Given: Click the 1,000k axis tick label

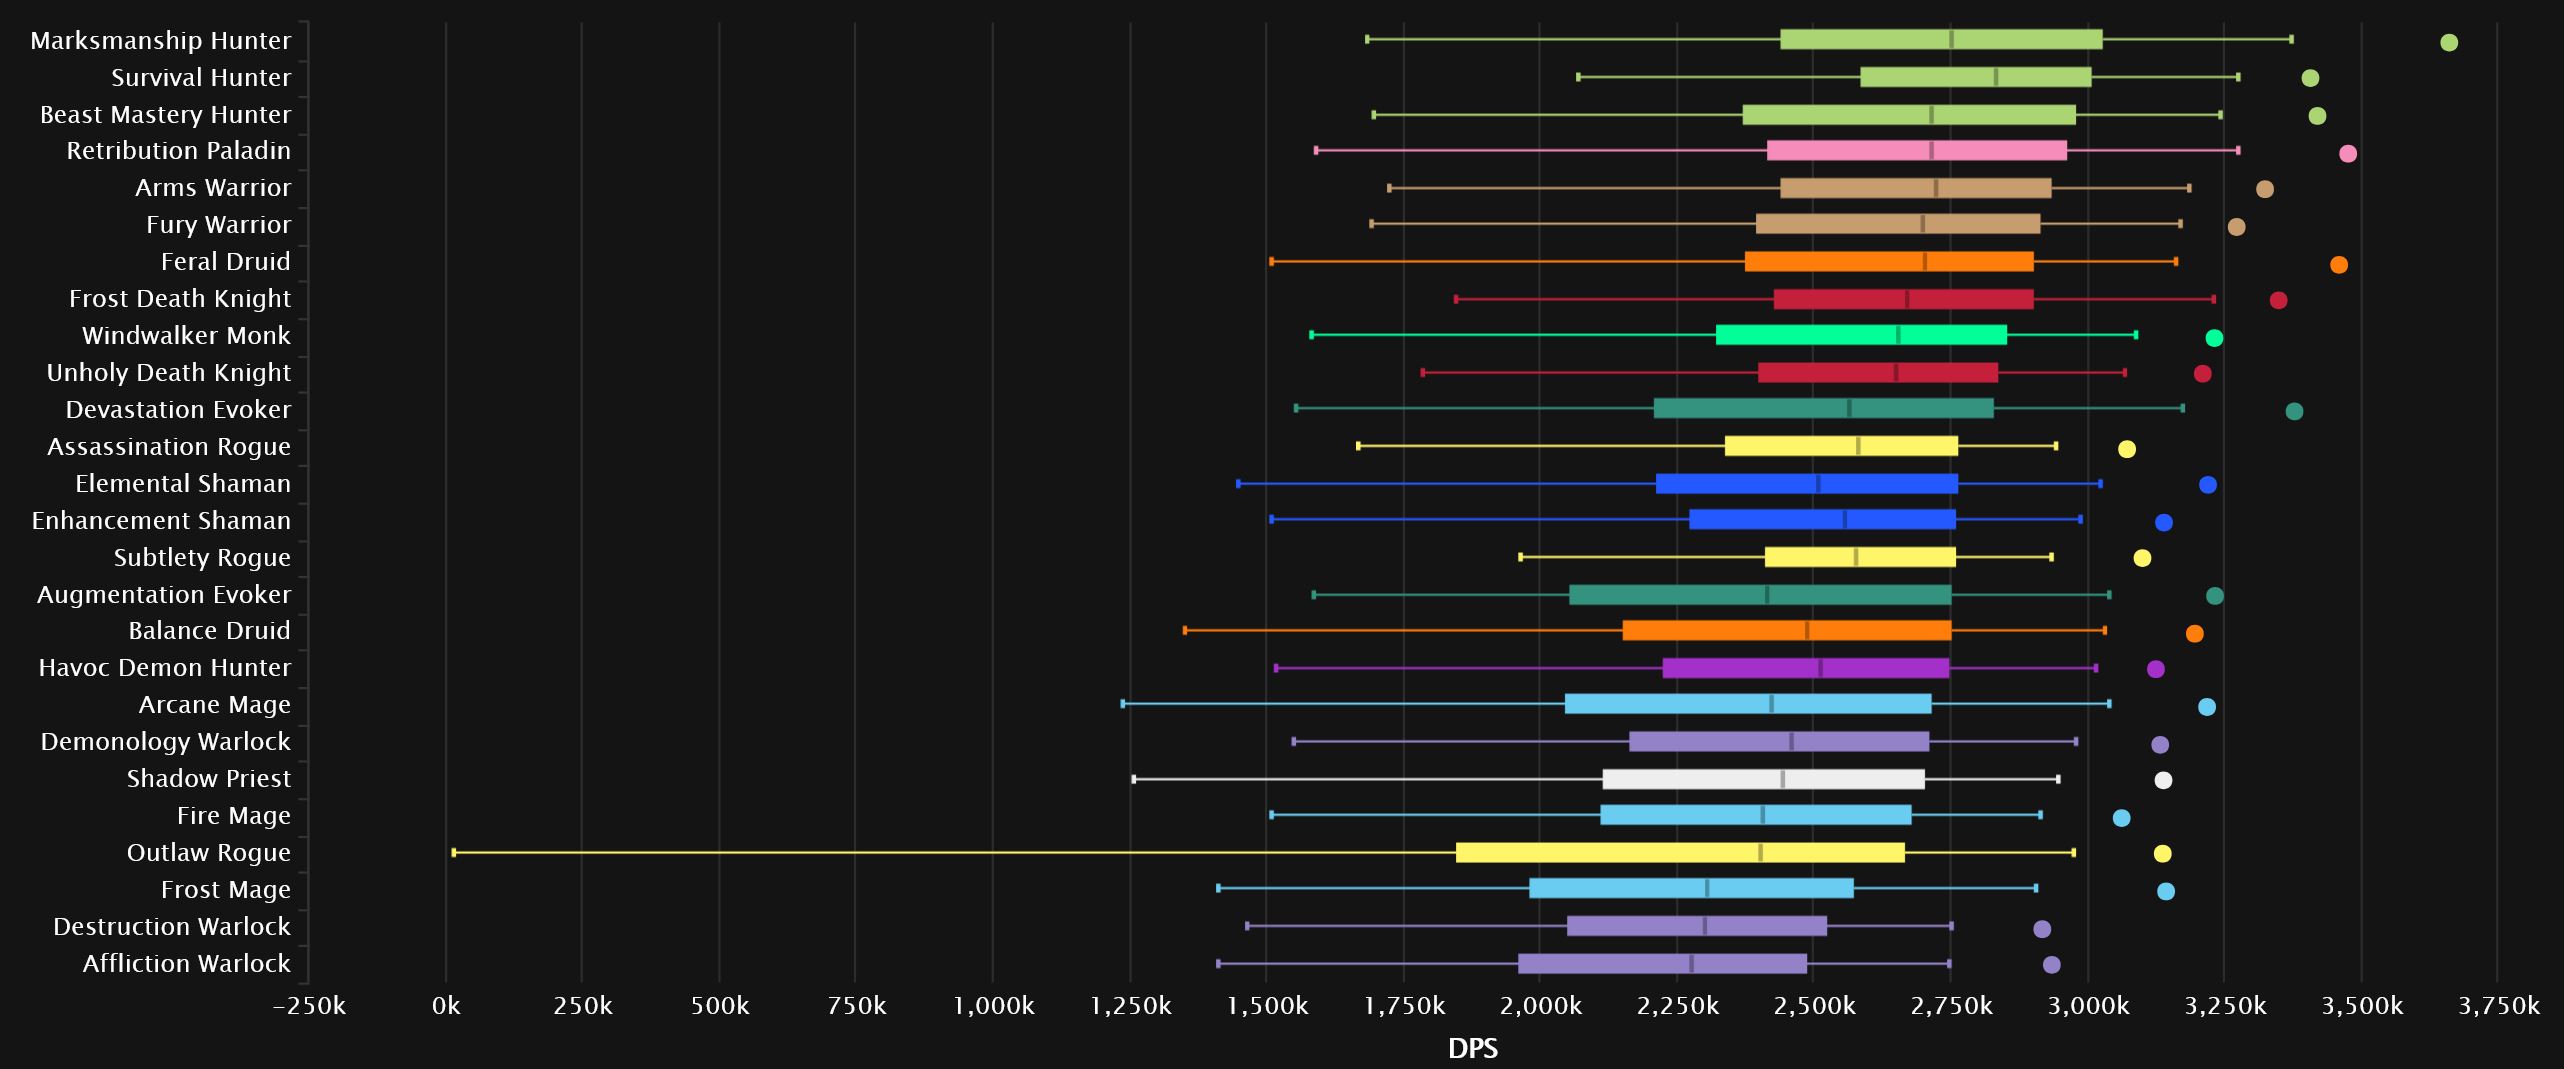Looking at the screenshot, I should (x=993, y=1006).
